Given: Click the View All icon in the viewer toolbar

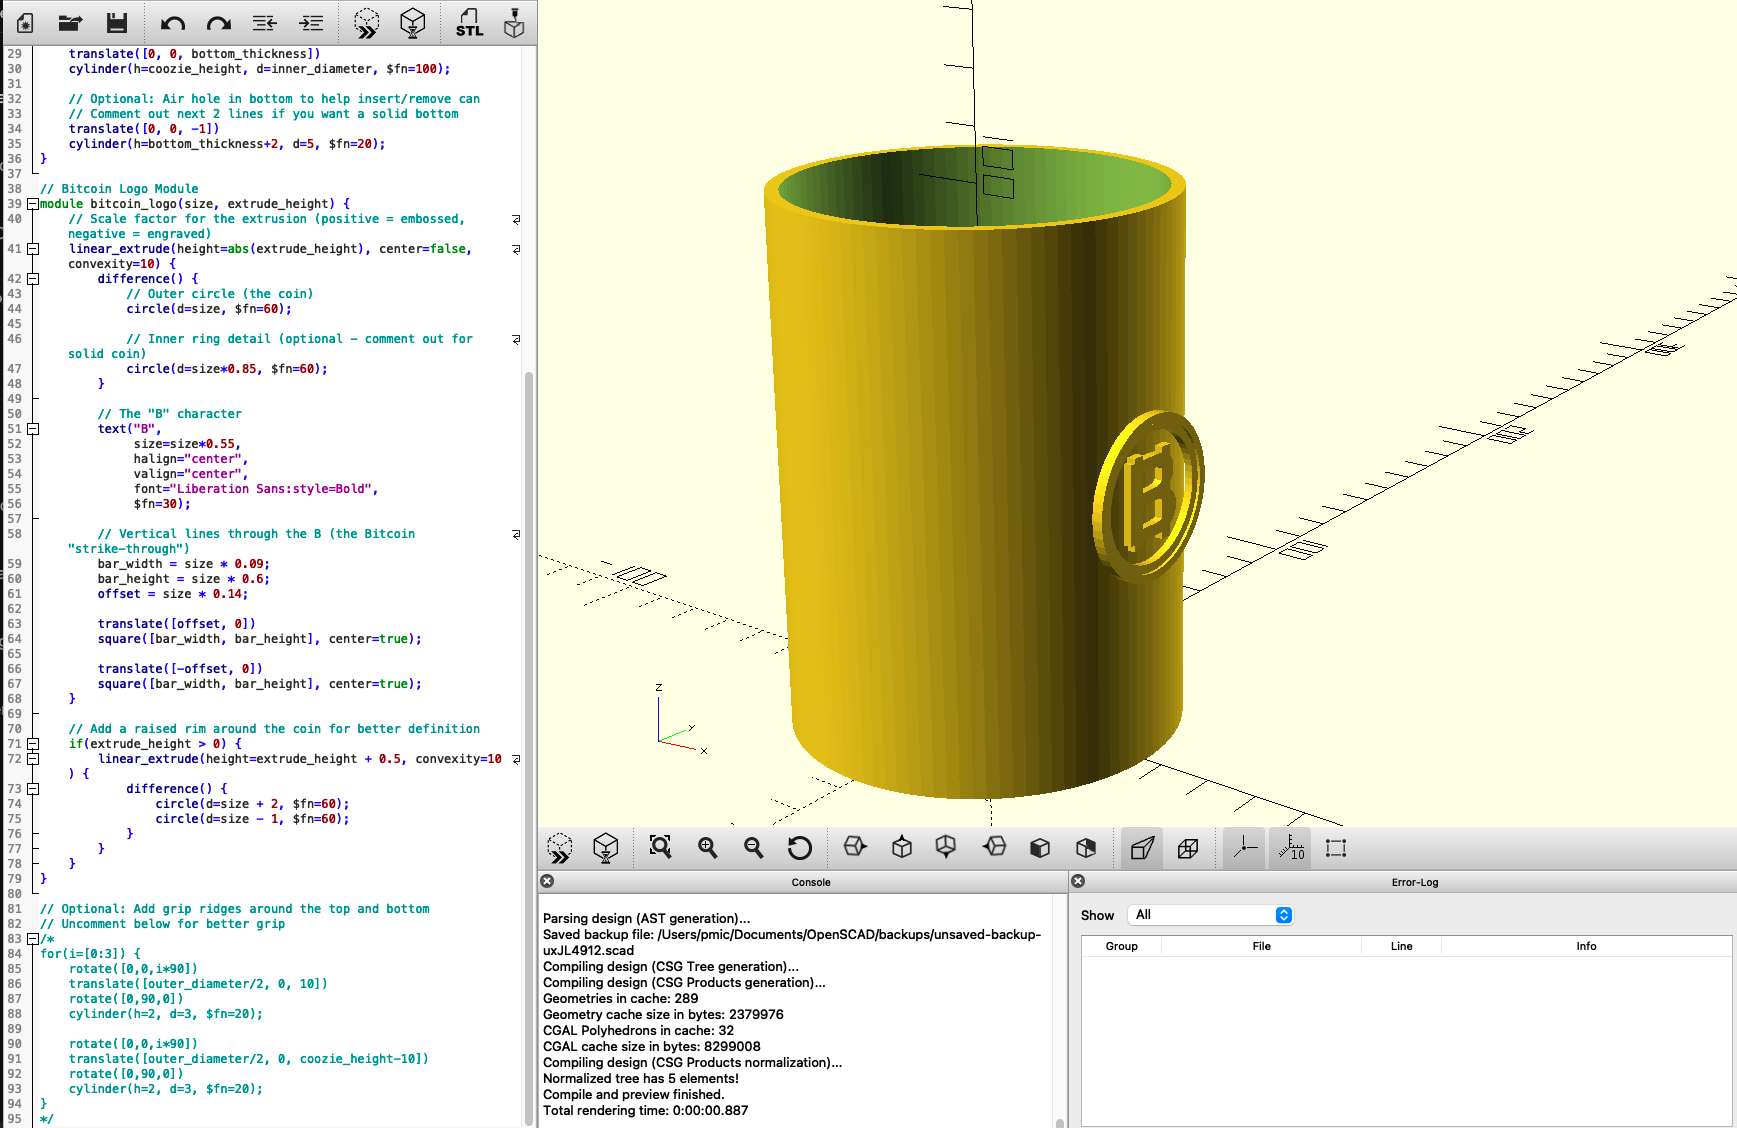Looking at the screenshot, I should tap(660, 848).
